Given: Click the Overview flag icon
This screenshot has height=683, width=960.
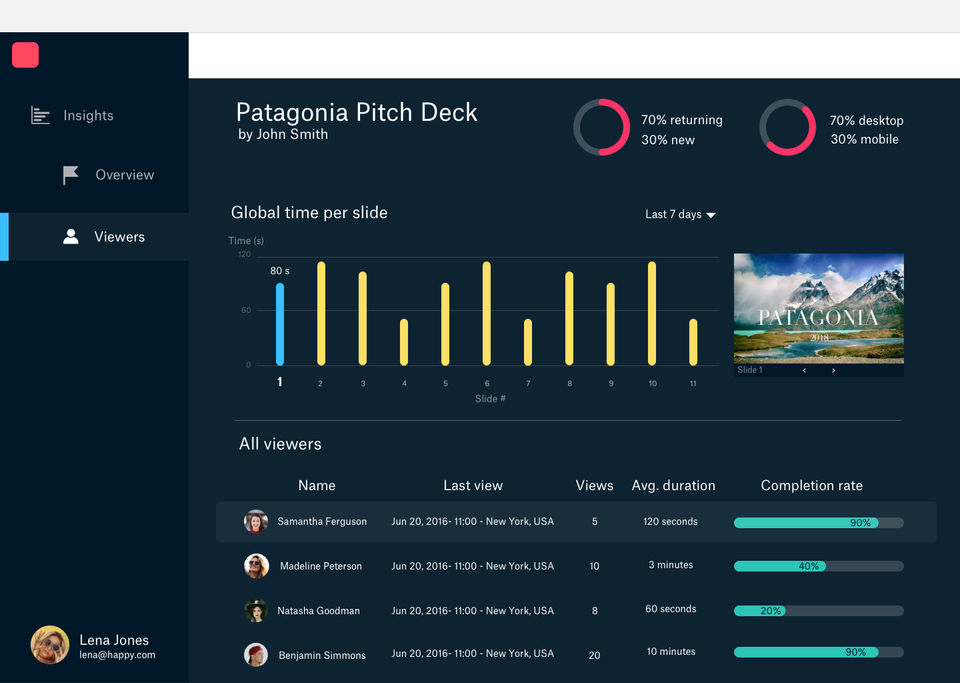Looking at the screenshot, I should 70,175.
